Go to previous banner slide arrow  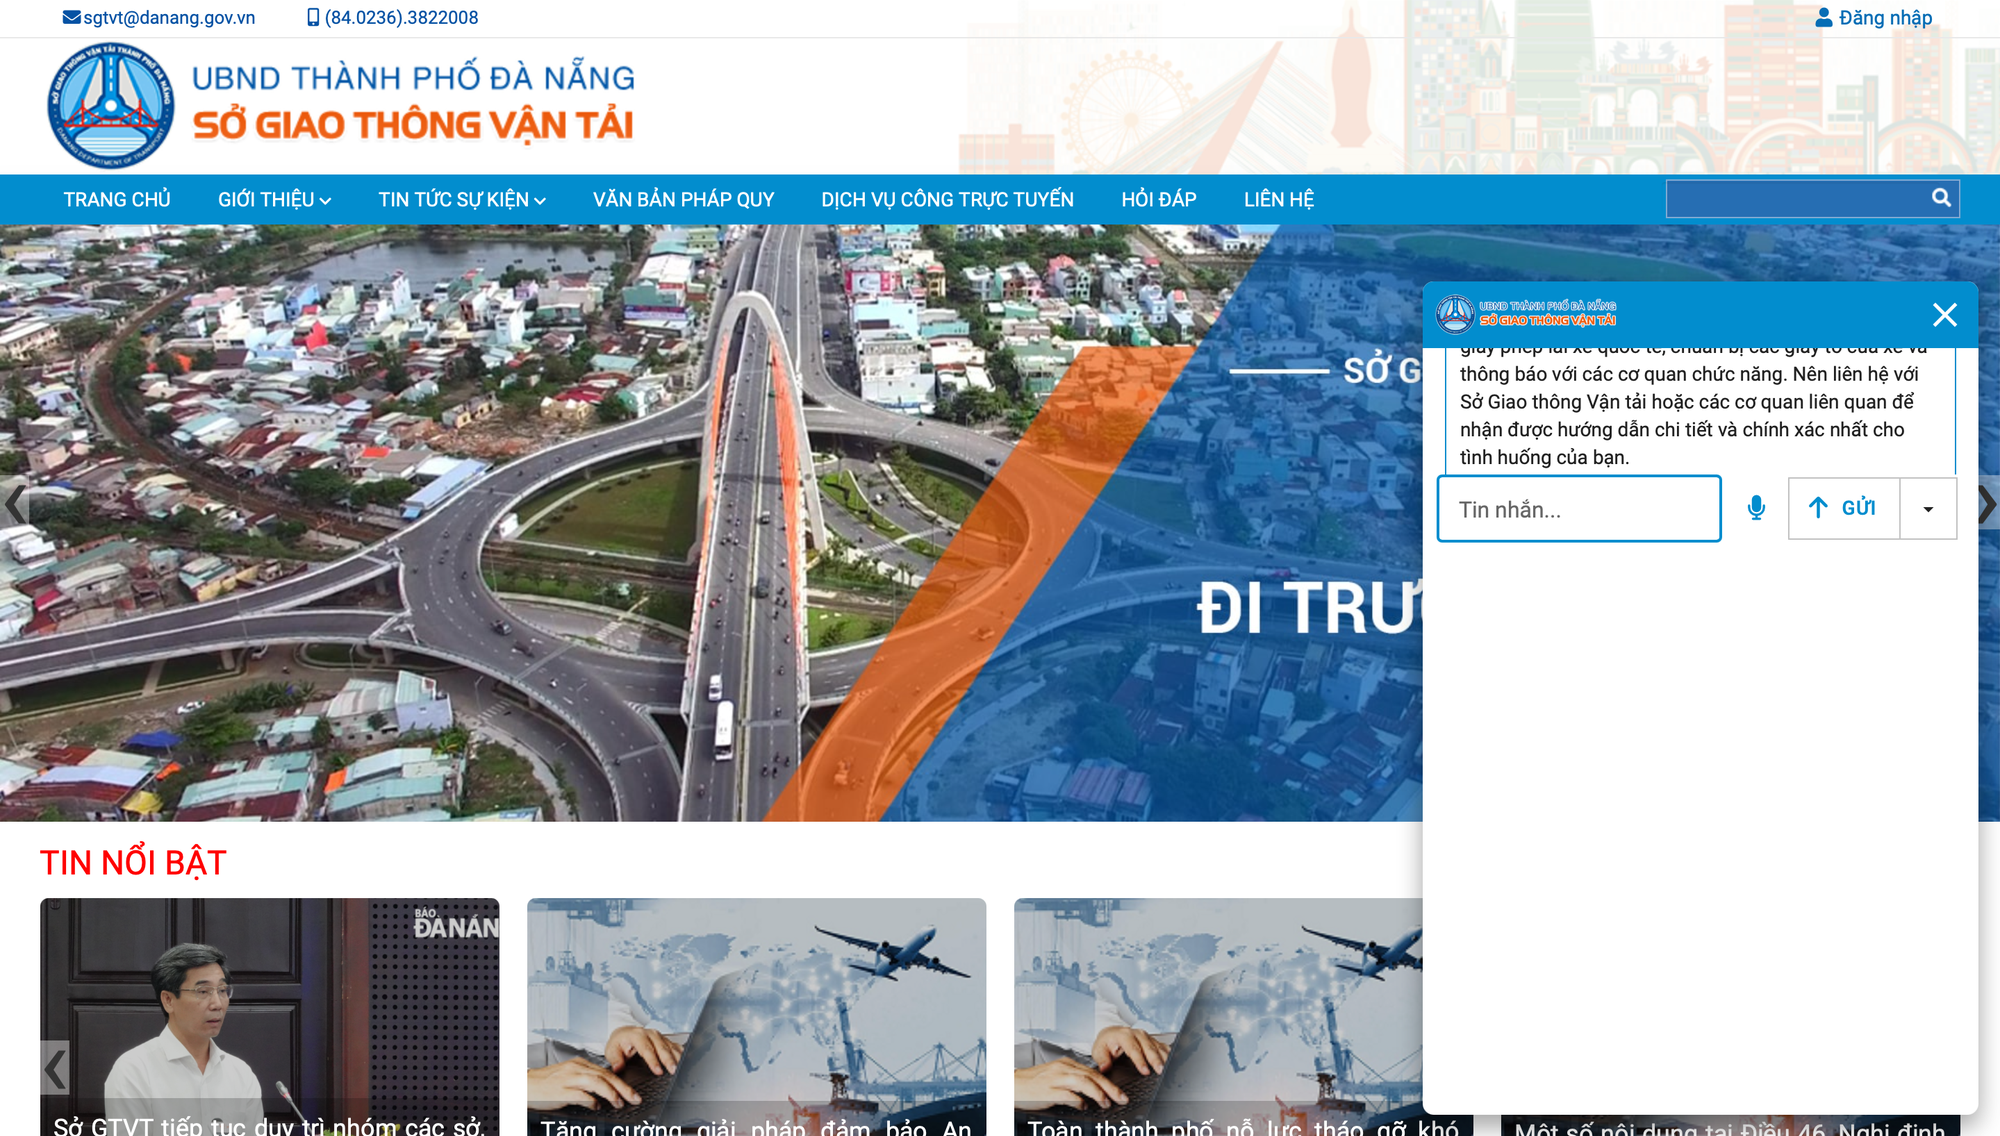pos(14,503)
